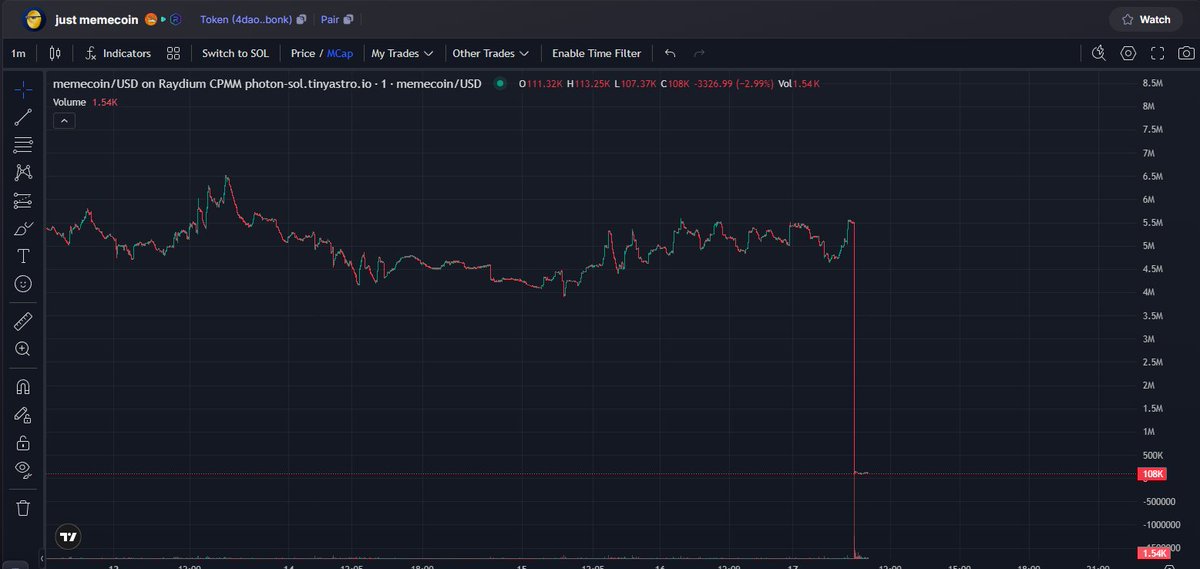Activate the zoom in tool
This screenshot has width=1200, height=569.
pyautogui.click(x=23, y=349)
